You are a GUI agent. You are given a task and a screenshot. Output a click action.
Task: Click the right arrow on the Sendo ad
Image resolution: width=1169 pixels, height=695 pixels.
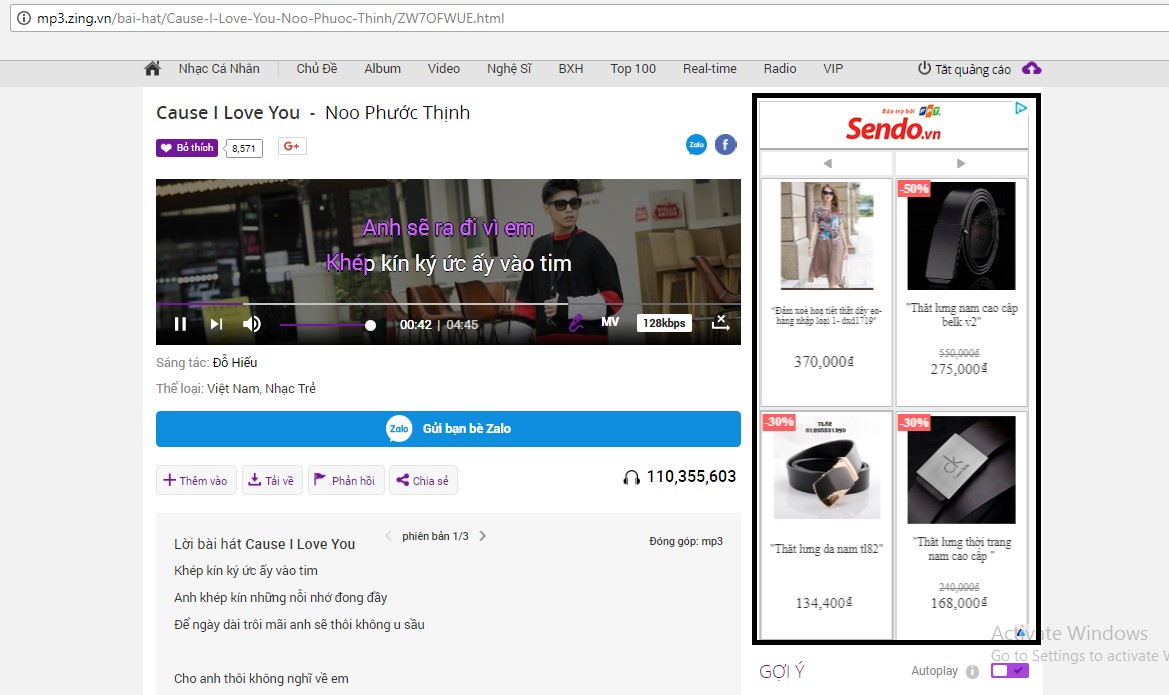coord(961,163)
